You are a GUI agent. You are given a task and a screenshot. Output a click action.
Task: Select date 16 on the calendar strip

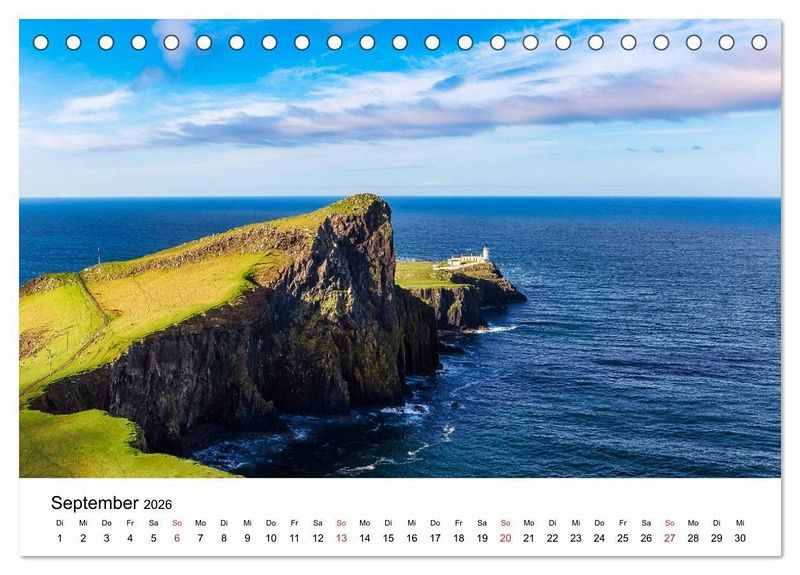click(x=412, y=538)
